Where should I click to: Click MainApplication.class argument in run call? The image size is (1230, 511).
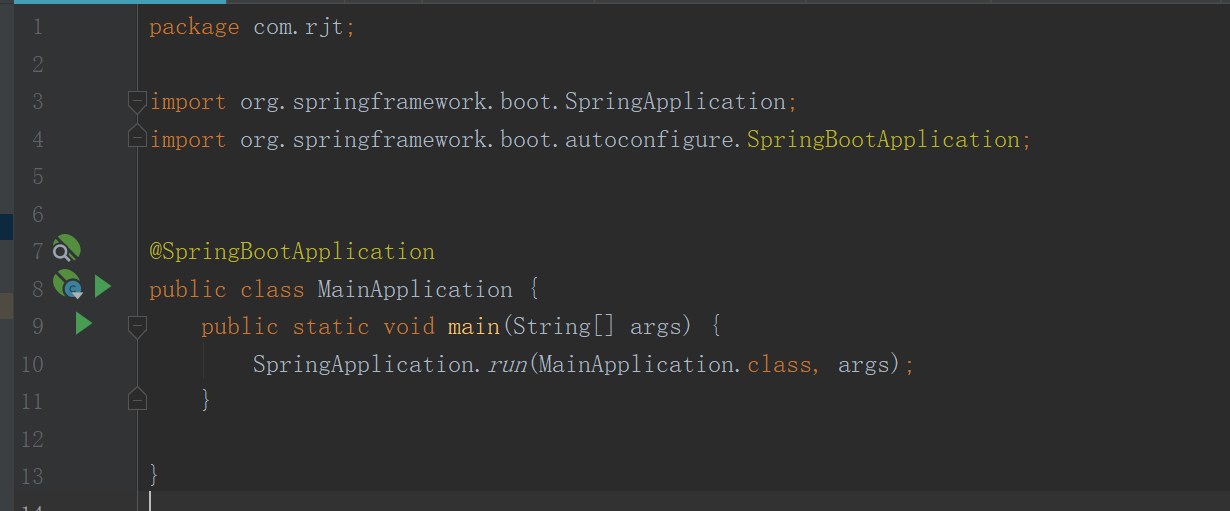pyautogui.click(x=676, y=364)
